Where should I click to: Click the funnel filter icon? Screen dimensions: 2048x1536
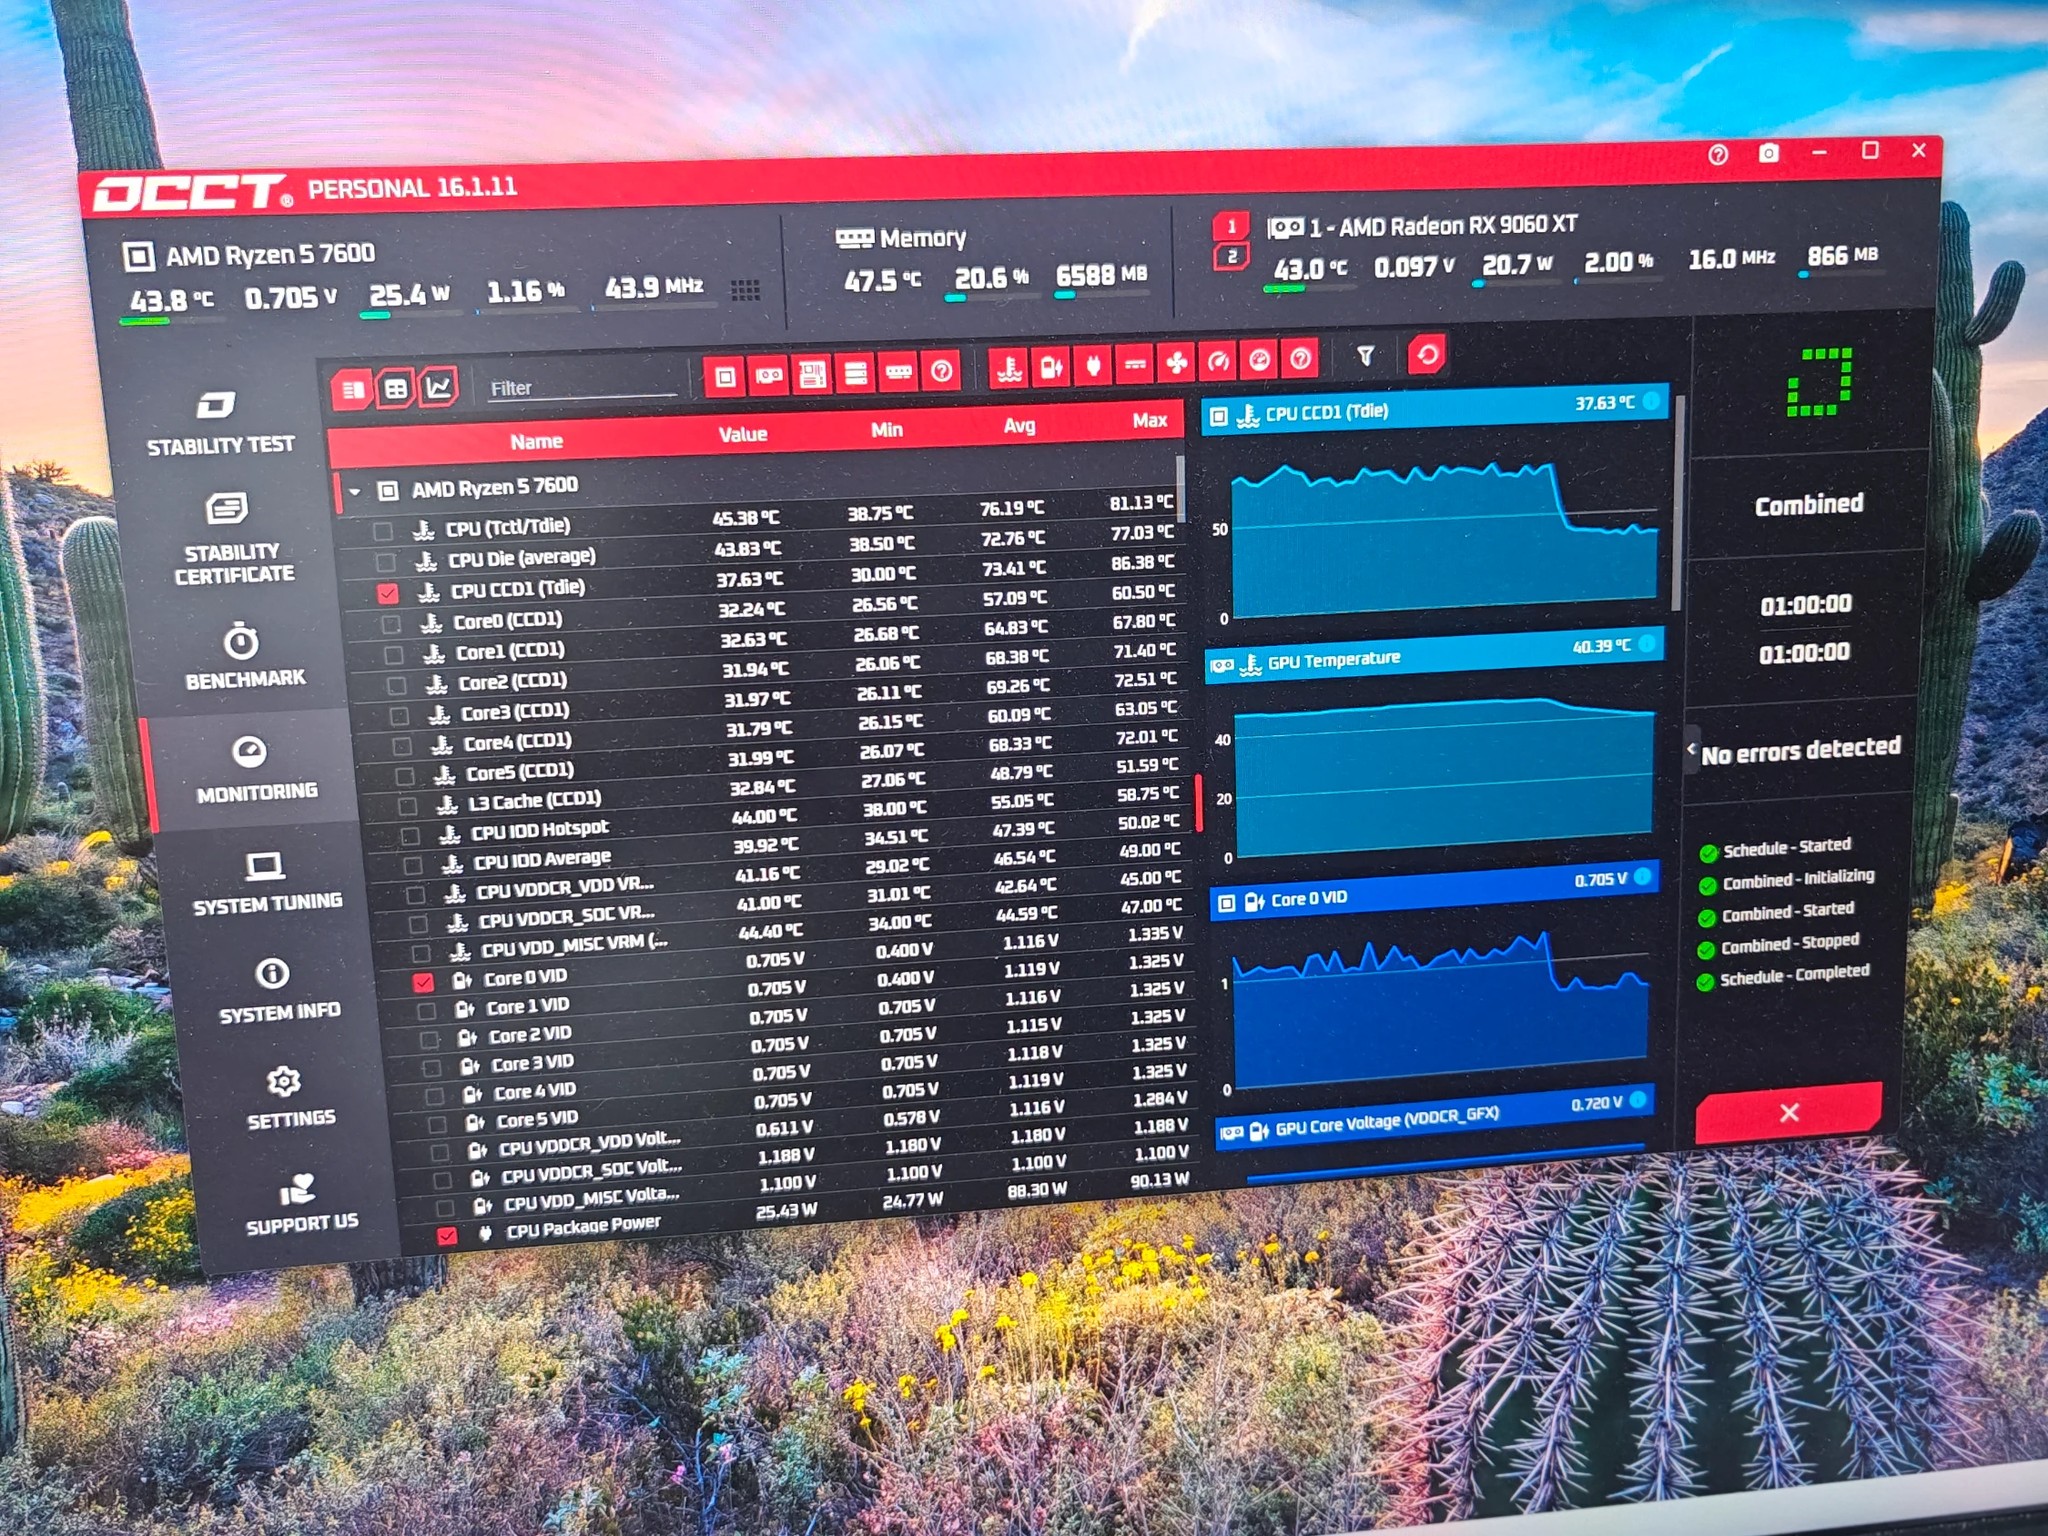pos(1365,355)
